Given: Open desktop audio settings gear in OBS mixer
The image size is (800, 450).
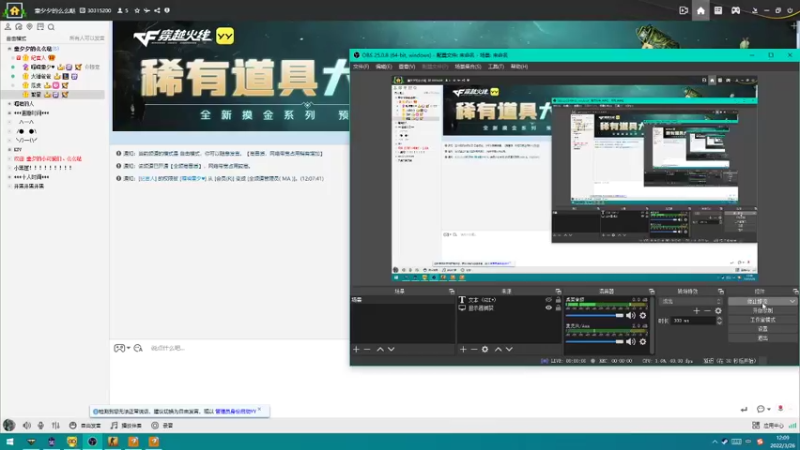Looking at the screenshot, I should (643, 315).
